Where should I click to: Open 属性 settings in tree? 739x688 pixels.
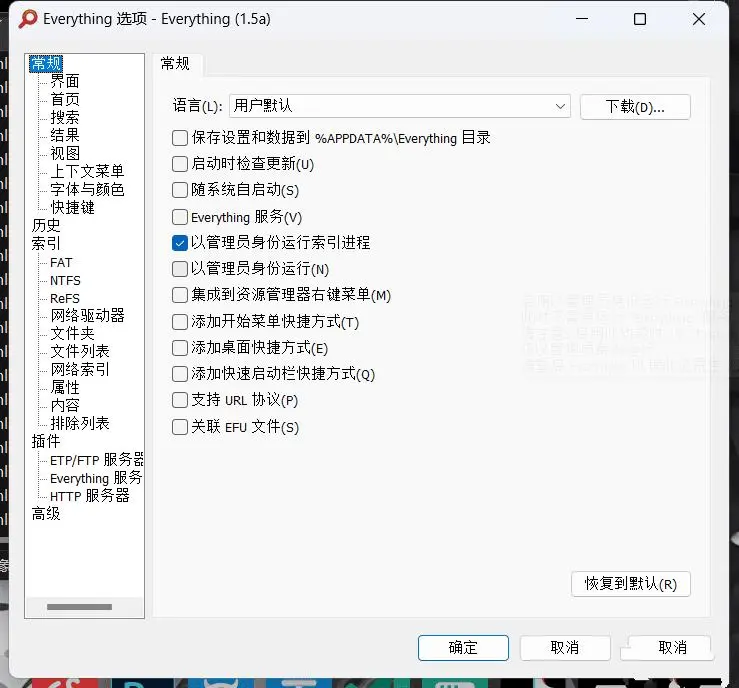coord(65,387)
